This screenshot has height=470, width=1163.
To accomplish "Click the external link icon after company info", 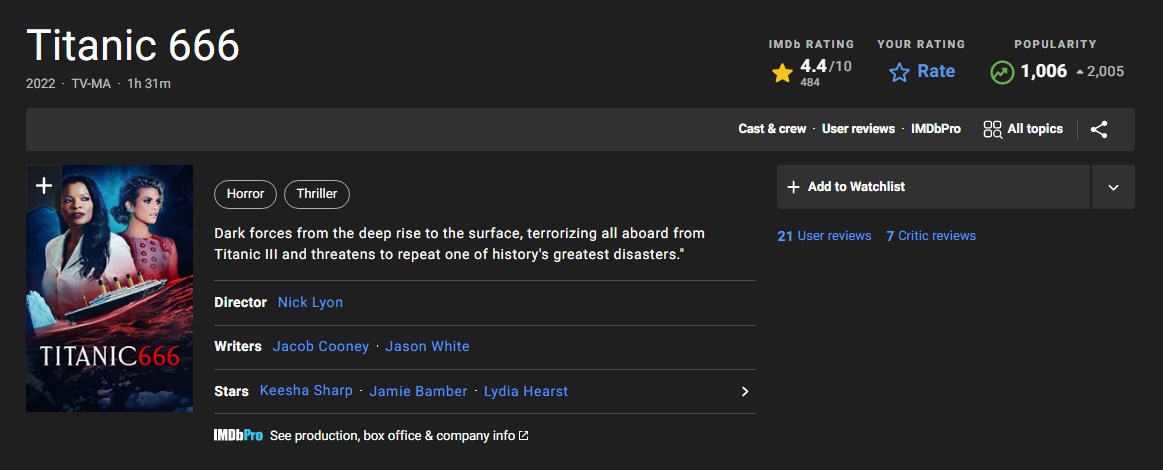I will (524, 436).
